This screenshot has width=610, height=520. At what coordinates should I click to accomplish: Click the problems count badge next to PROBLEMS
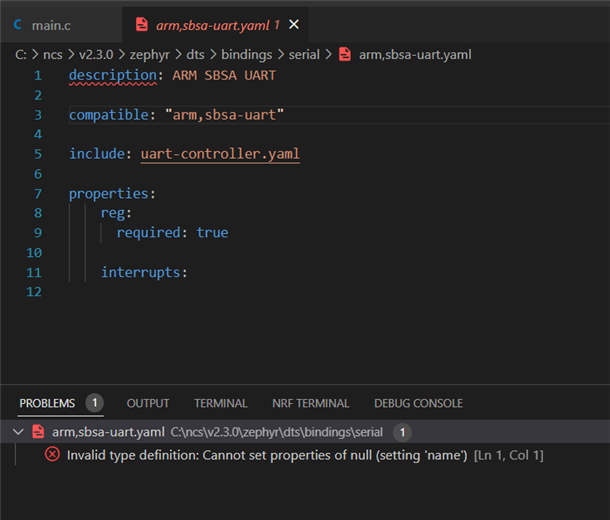(x=95, y=403)
